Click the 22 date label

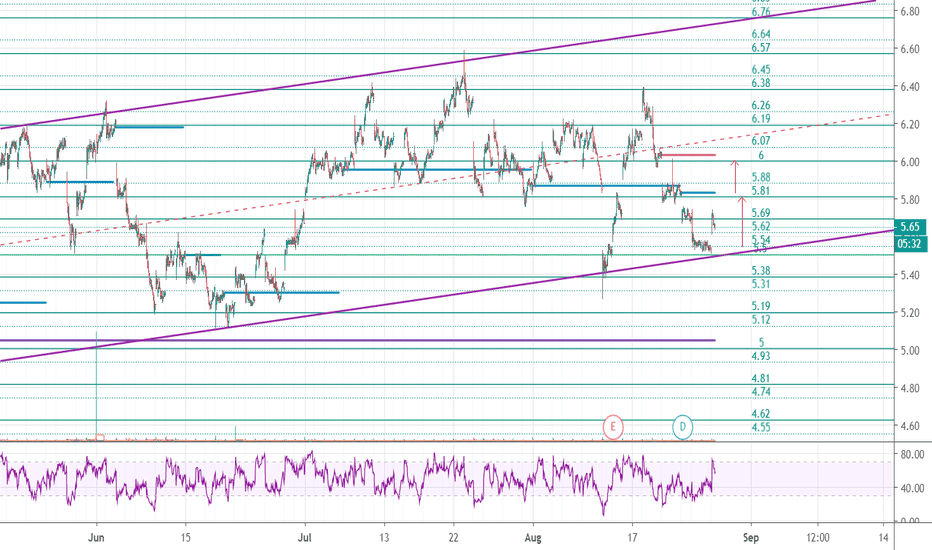click(454, 538)
